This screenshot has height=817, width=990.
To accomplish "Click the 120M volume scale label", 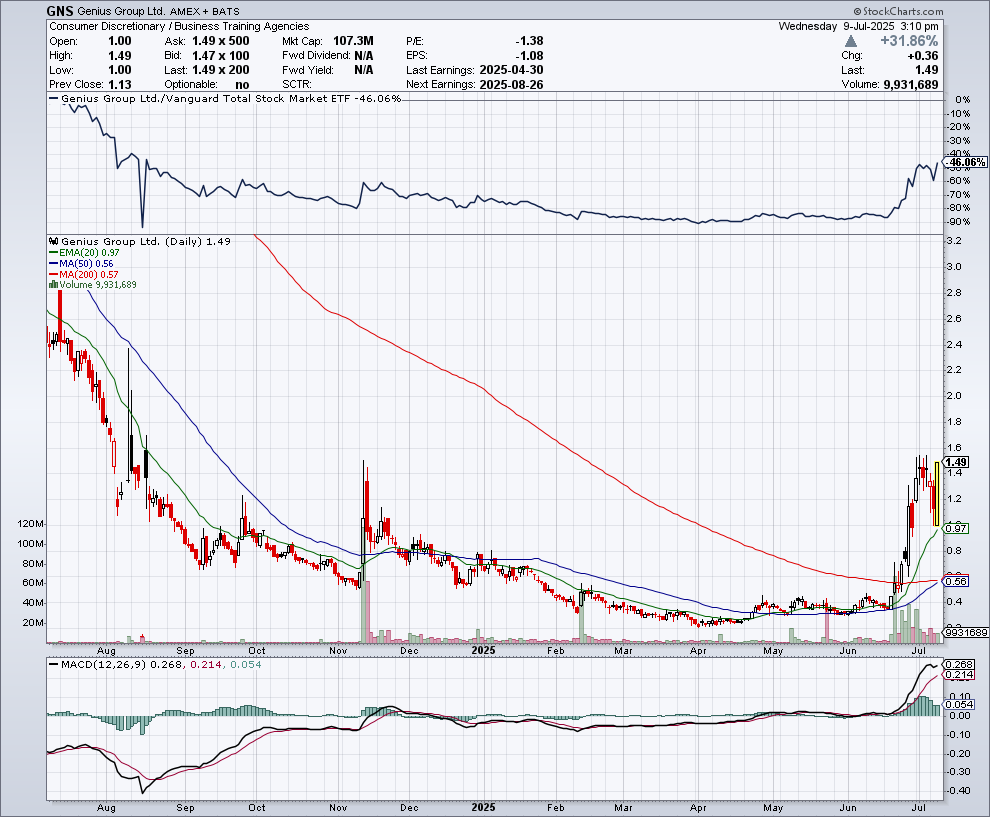I will [32, 524].
